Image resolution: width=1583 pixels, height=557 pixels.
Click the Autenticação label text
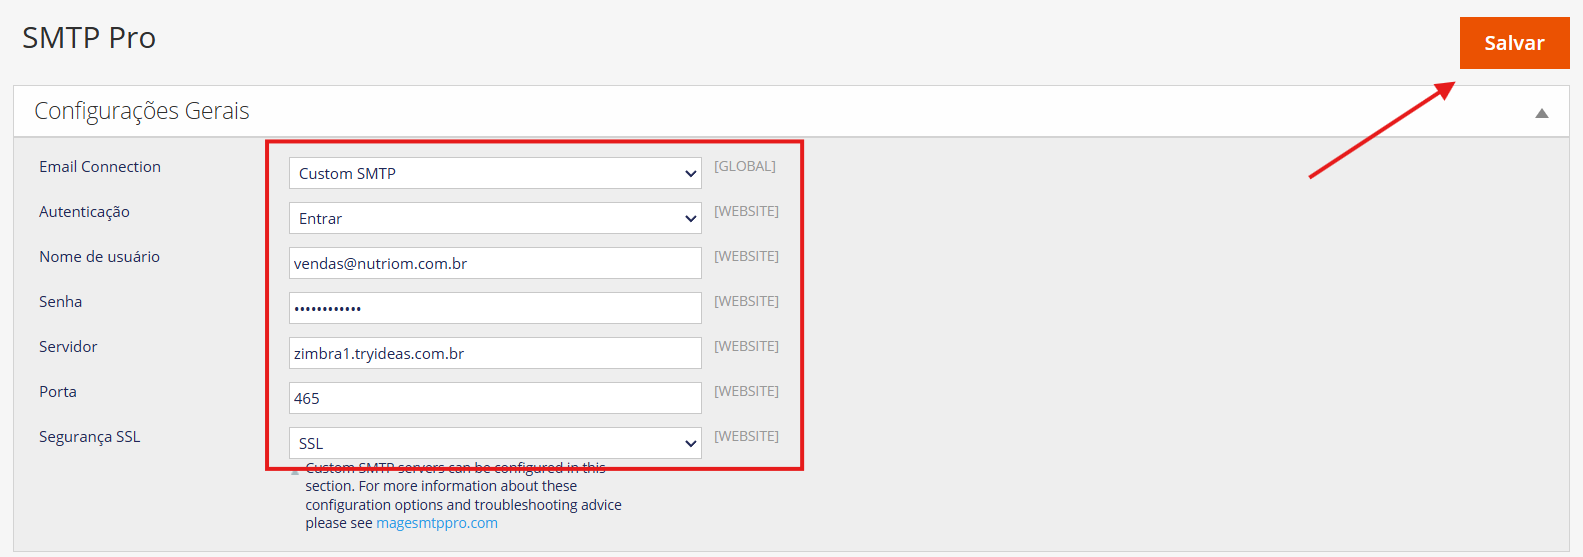click(x=84, y=212)
